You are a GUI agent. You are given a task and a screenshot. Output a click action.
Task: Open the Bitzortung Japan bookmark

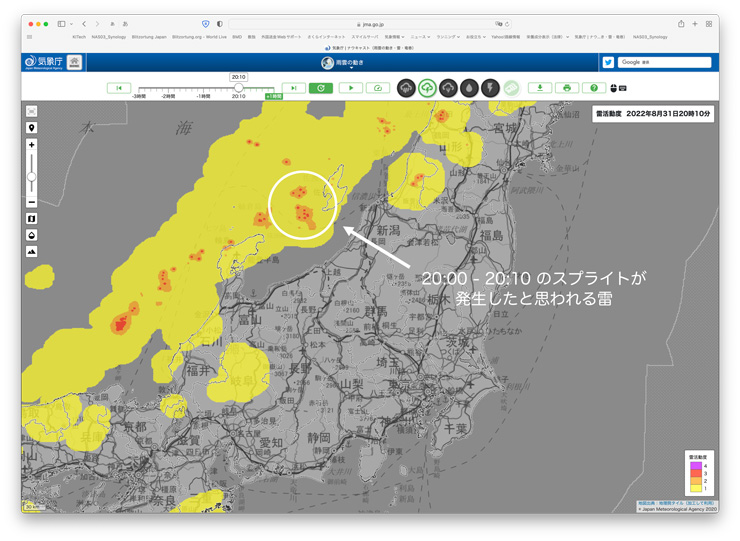pos(148,36)
